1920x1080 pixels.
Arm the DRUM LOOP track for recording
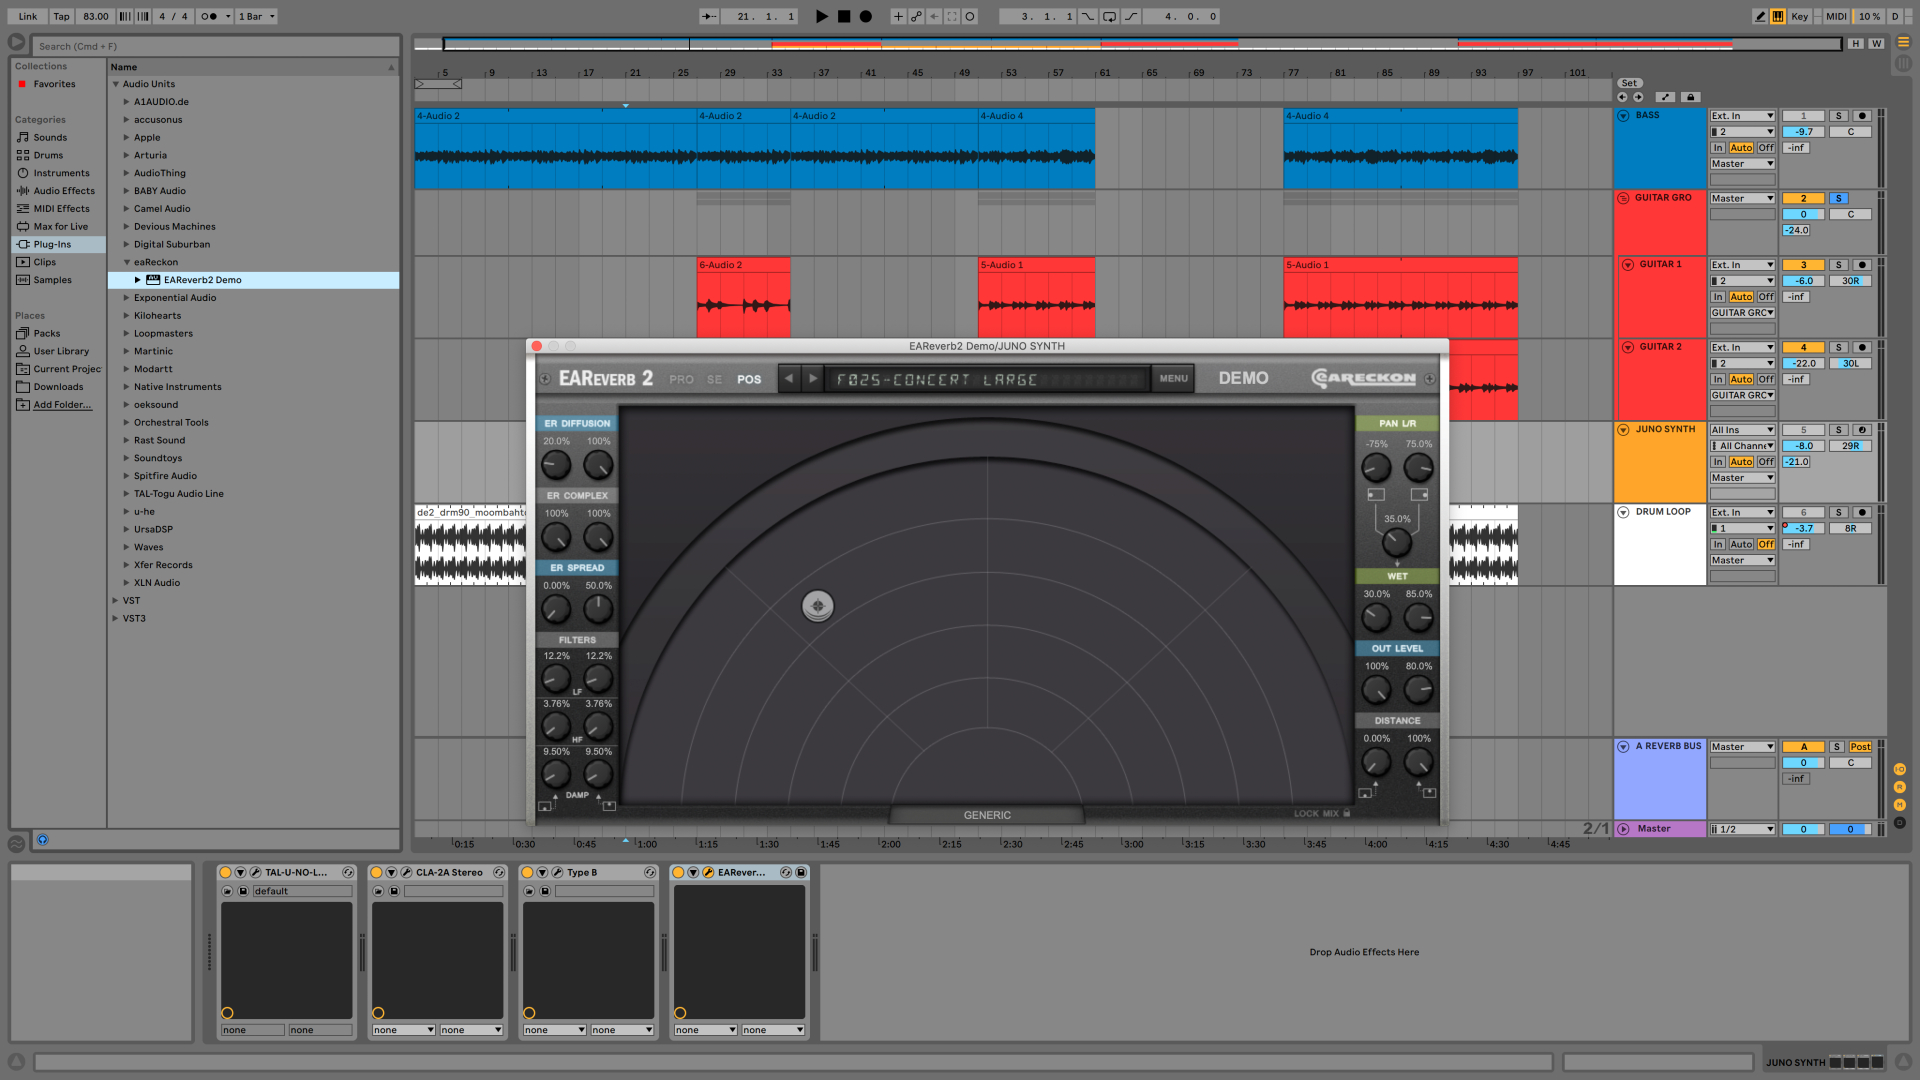(1861, 512)
